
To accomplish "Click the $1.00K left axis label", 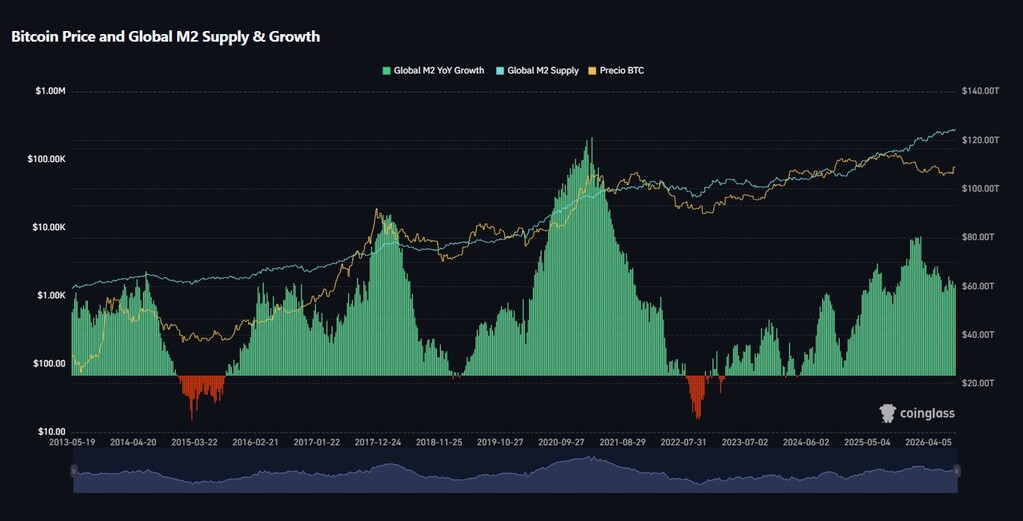I will 51,295.
